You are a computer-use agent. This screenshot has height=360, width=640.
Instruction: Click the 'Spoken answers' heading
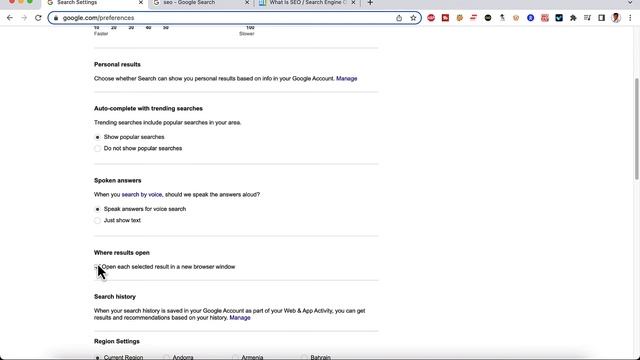point(118,180)
